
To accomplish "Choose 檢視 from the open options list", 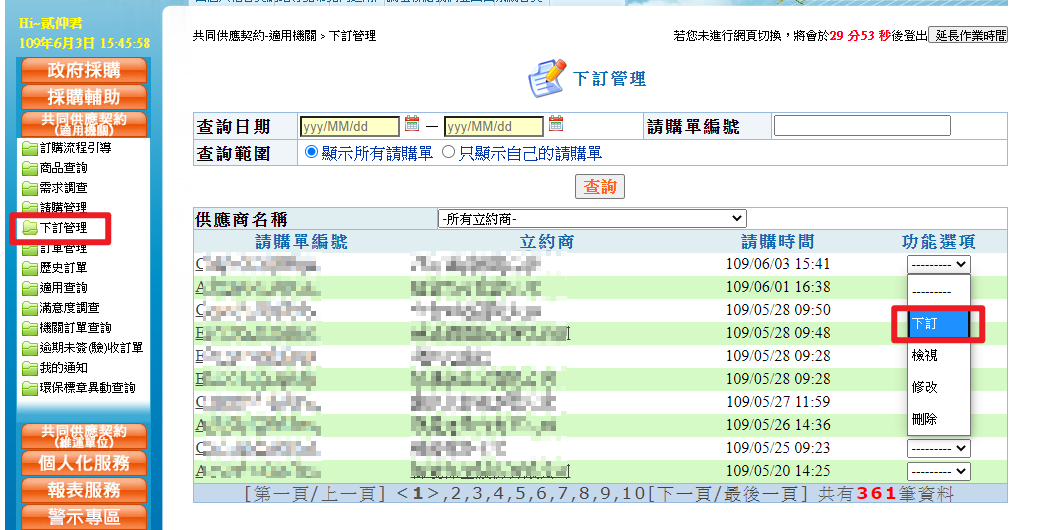I will coord(939,355).
